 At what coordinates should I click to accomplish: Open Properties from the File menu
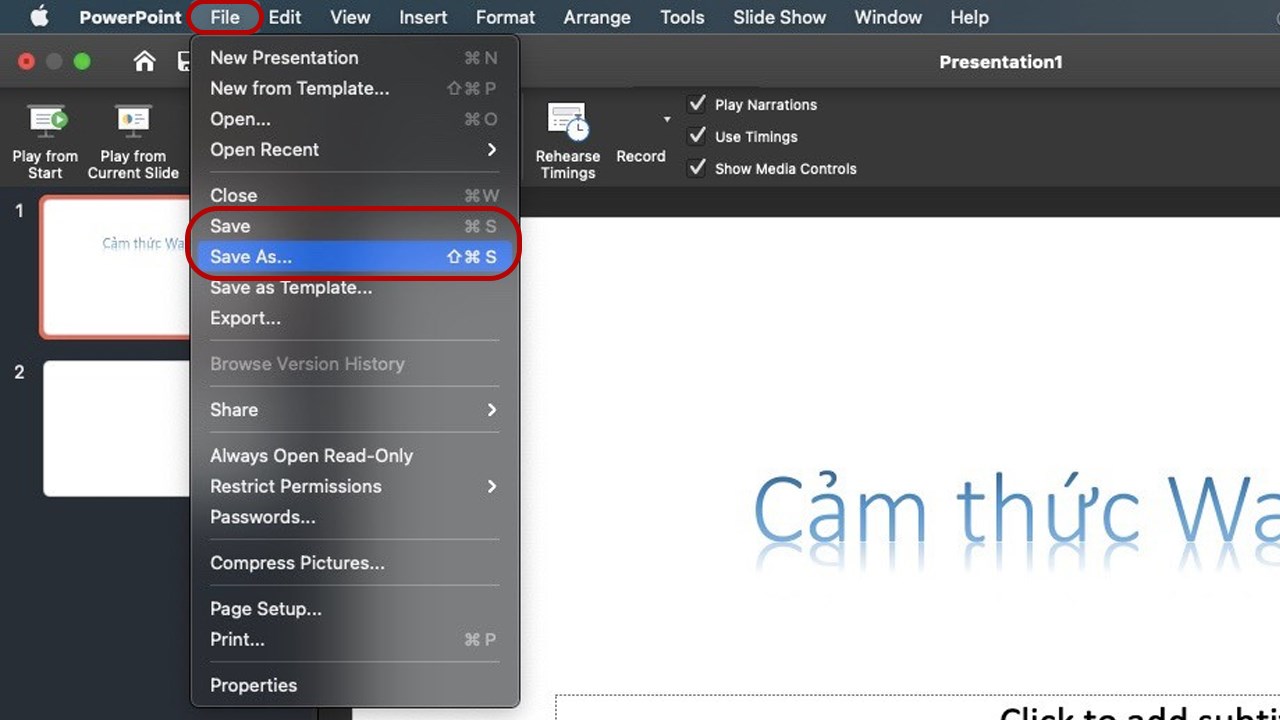pos(355,685)
